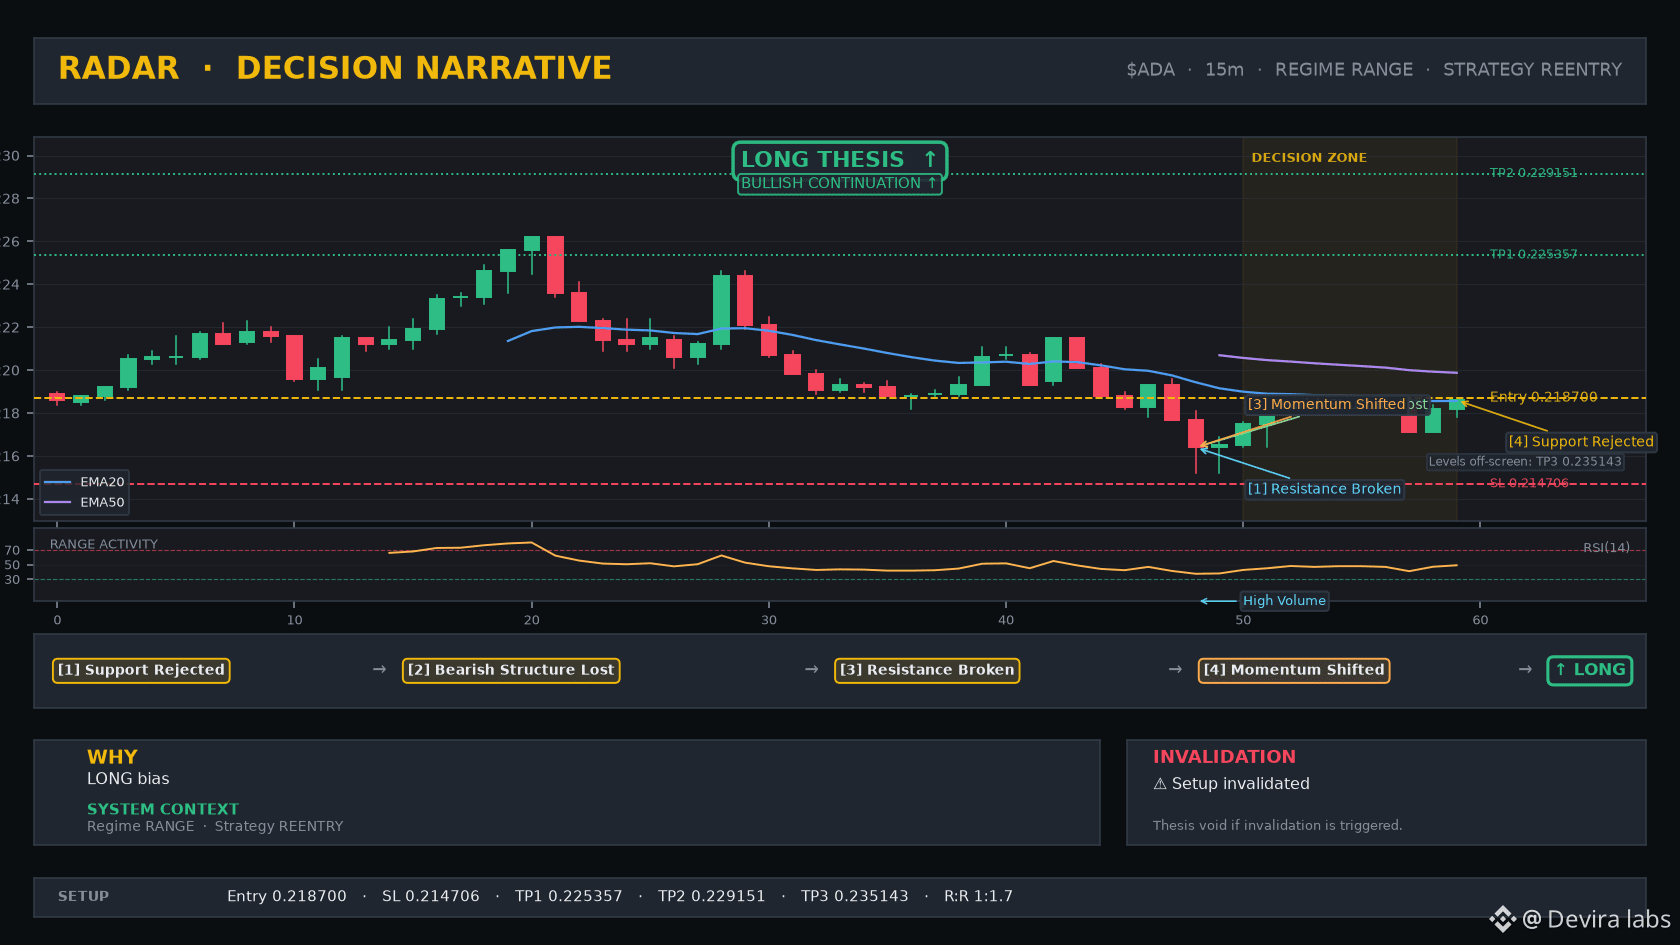Click the SL 0.214706 stop level label
Viewport: 1680px width, 945px height.
click(1529, 483)
